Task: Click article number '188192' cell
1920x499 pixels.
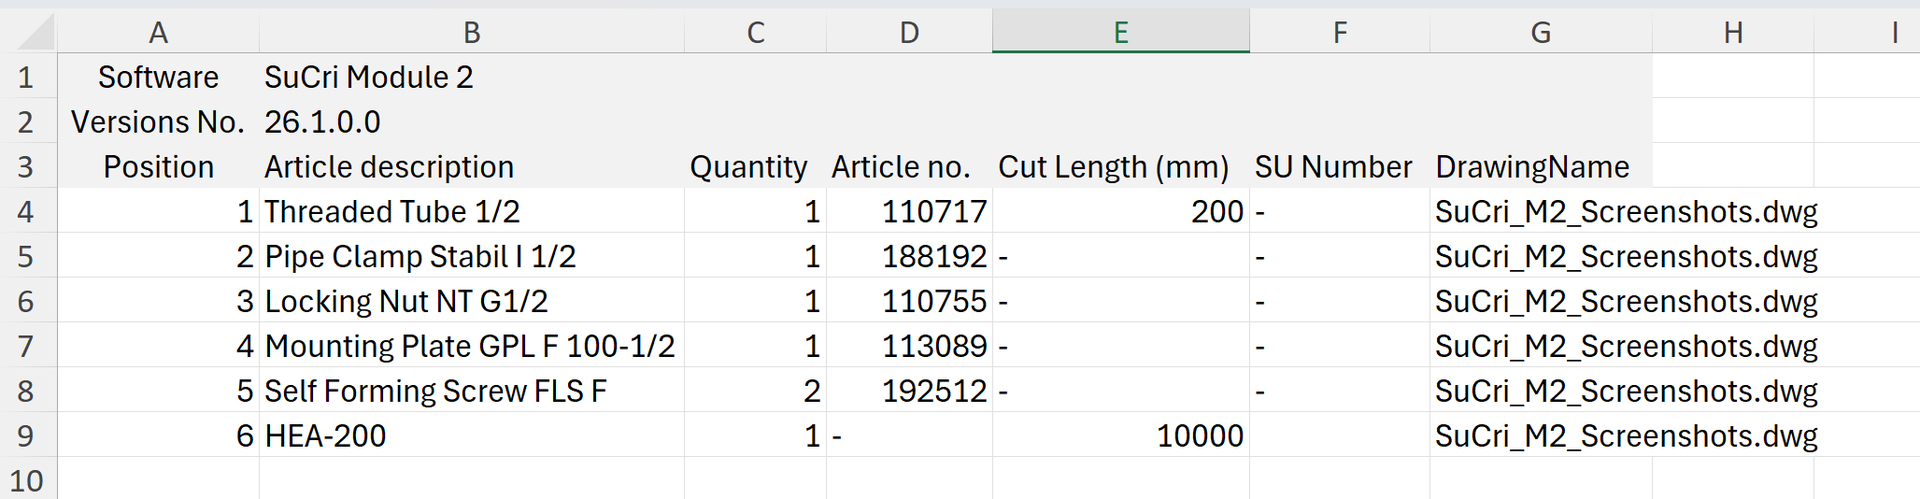Action: point(909,257)
